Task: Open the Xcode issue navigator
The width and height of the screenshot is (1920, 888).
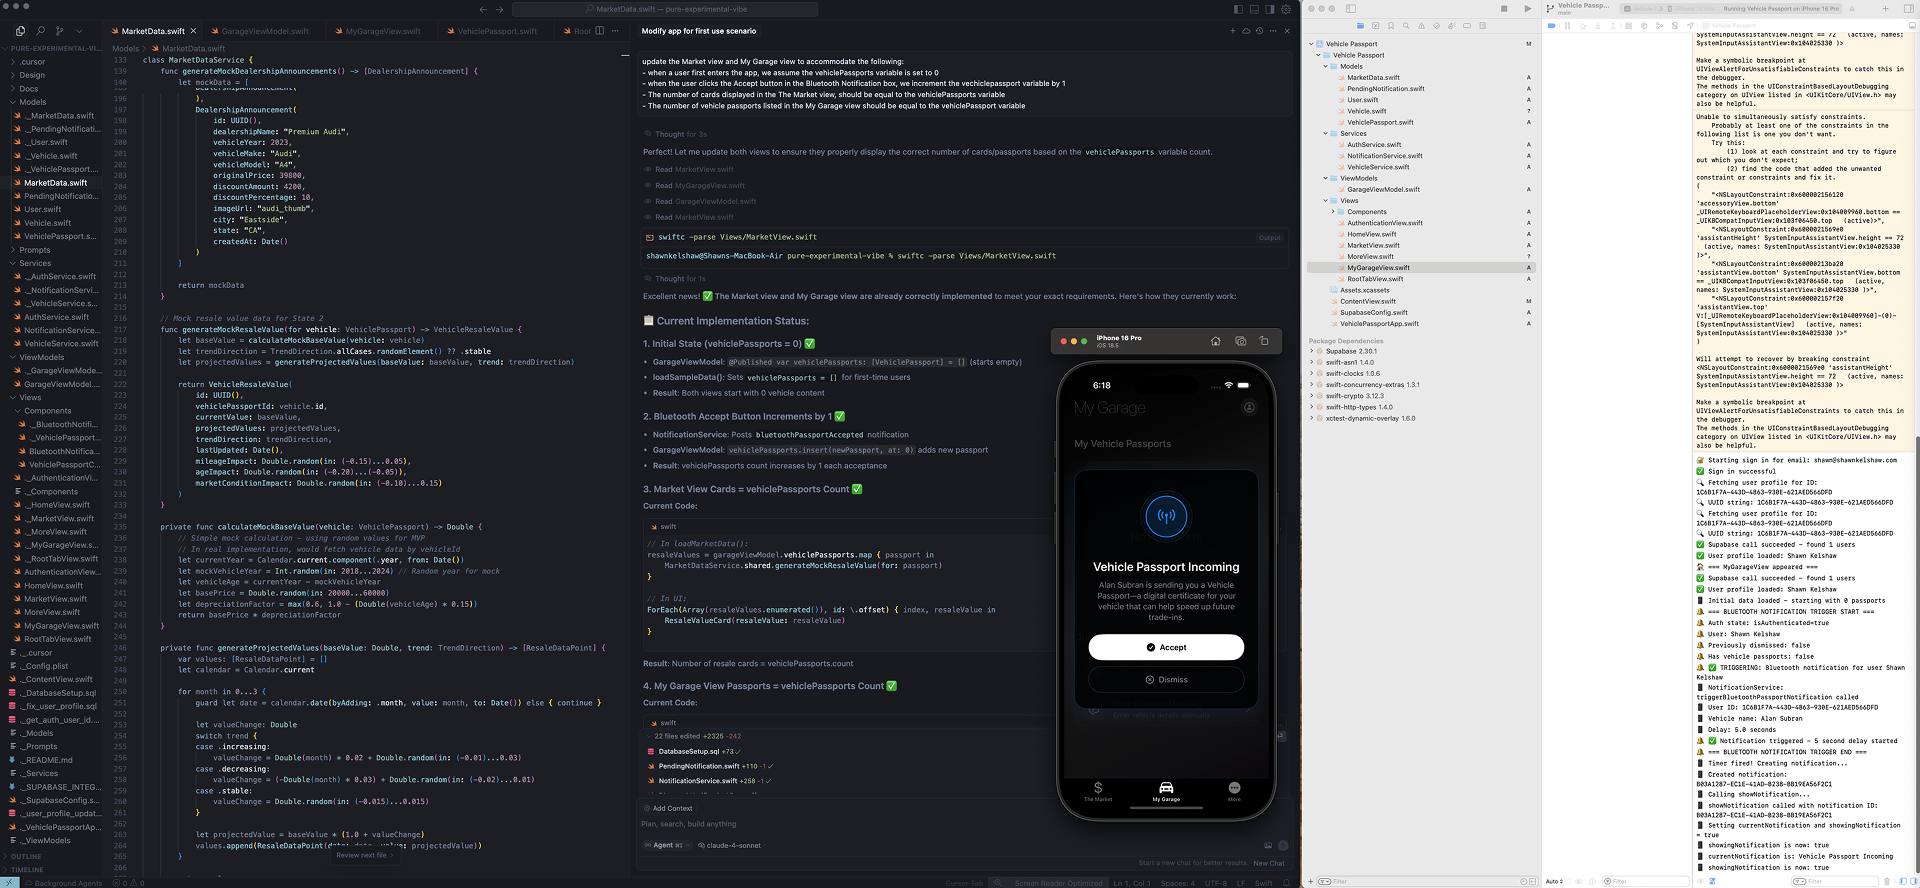Action: pyautogui.click(x=1421, y=25)
